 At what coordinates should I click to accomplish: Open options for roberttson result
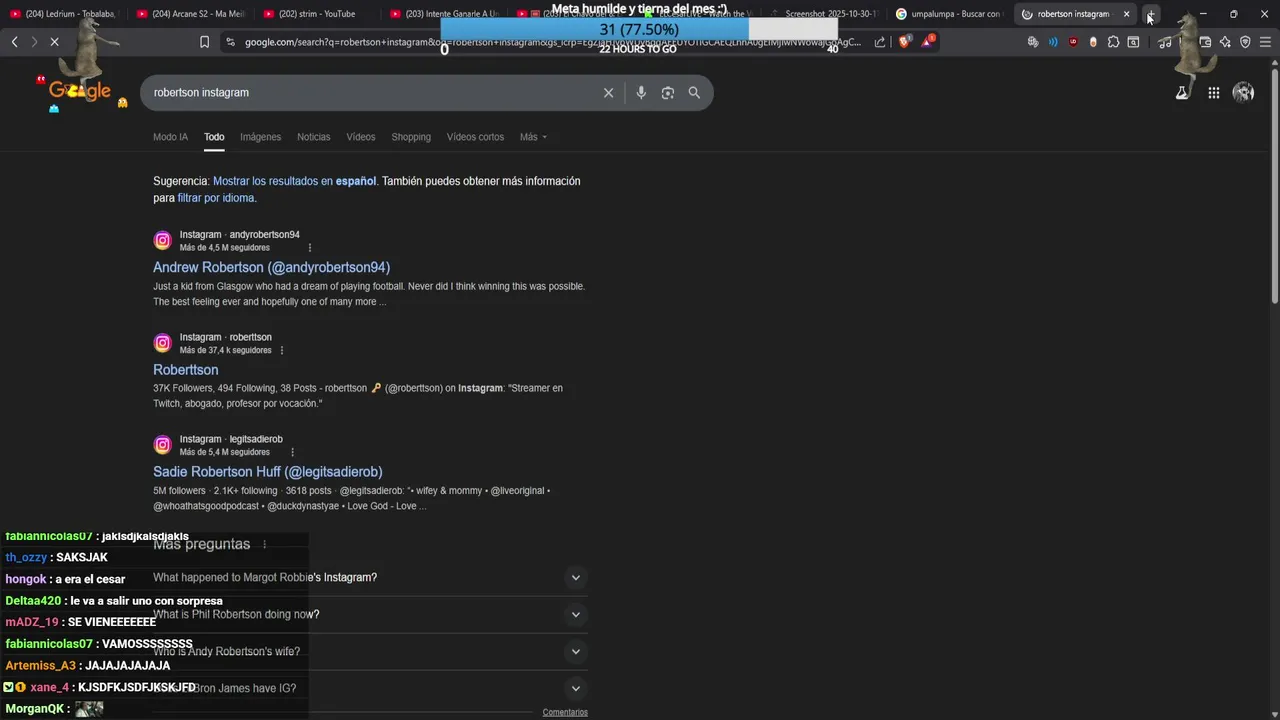282,351
